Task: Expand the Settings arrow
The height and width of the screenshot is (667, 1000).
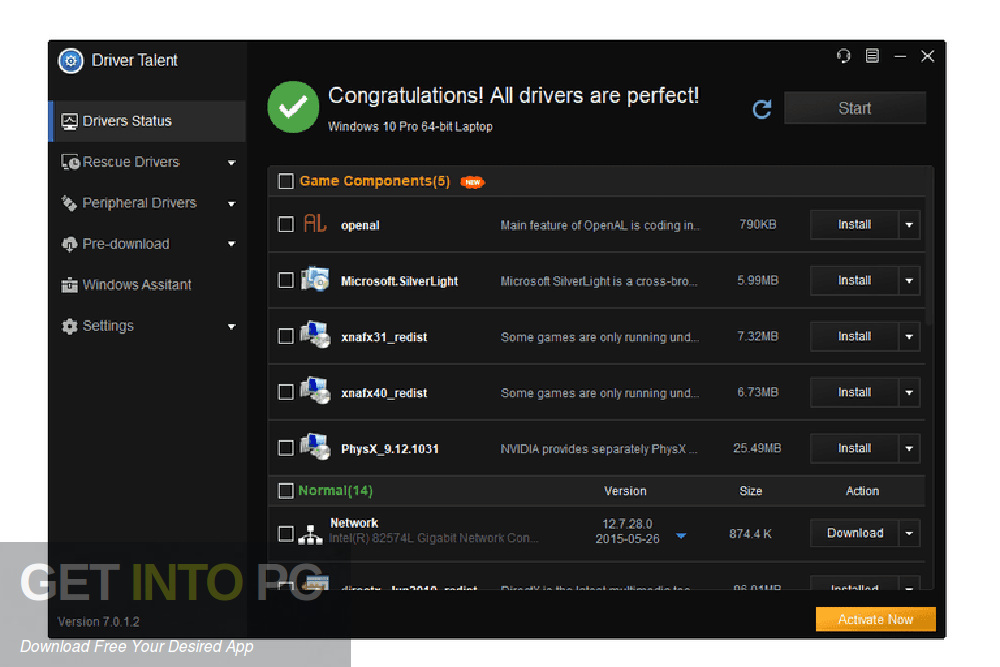Action: coord(232,326)
